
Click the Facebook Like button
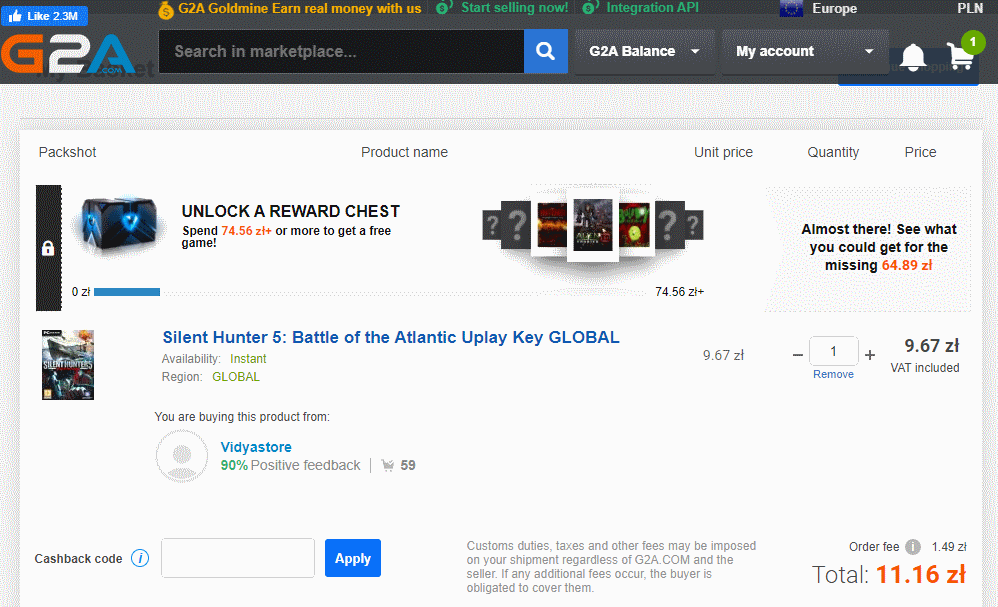click(44, 16)
